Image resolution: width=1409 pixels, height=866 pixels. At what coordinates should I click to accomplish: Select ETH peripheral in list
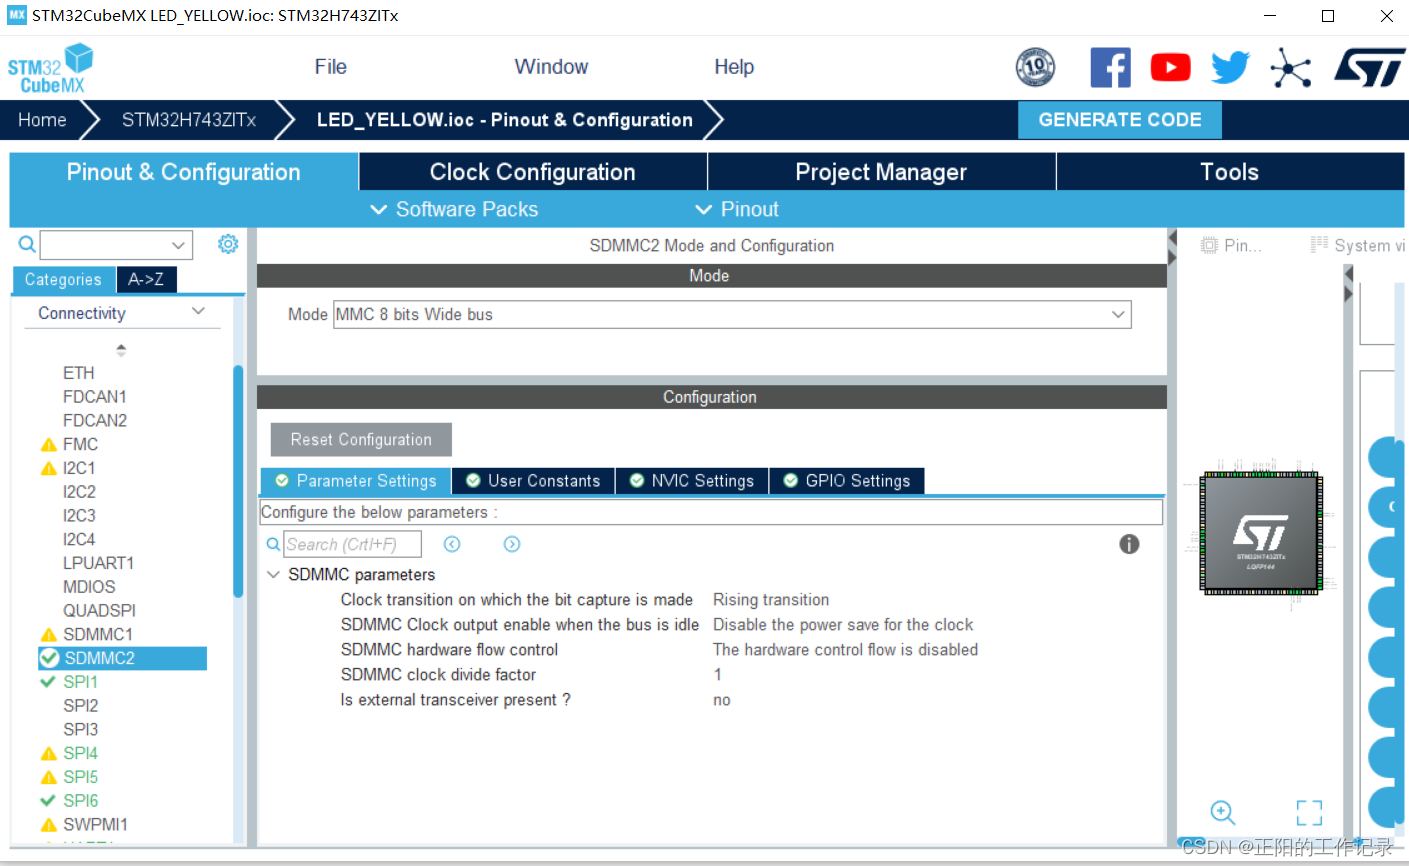(x=79, y=373)
